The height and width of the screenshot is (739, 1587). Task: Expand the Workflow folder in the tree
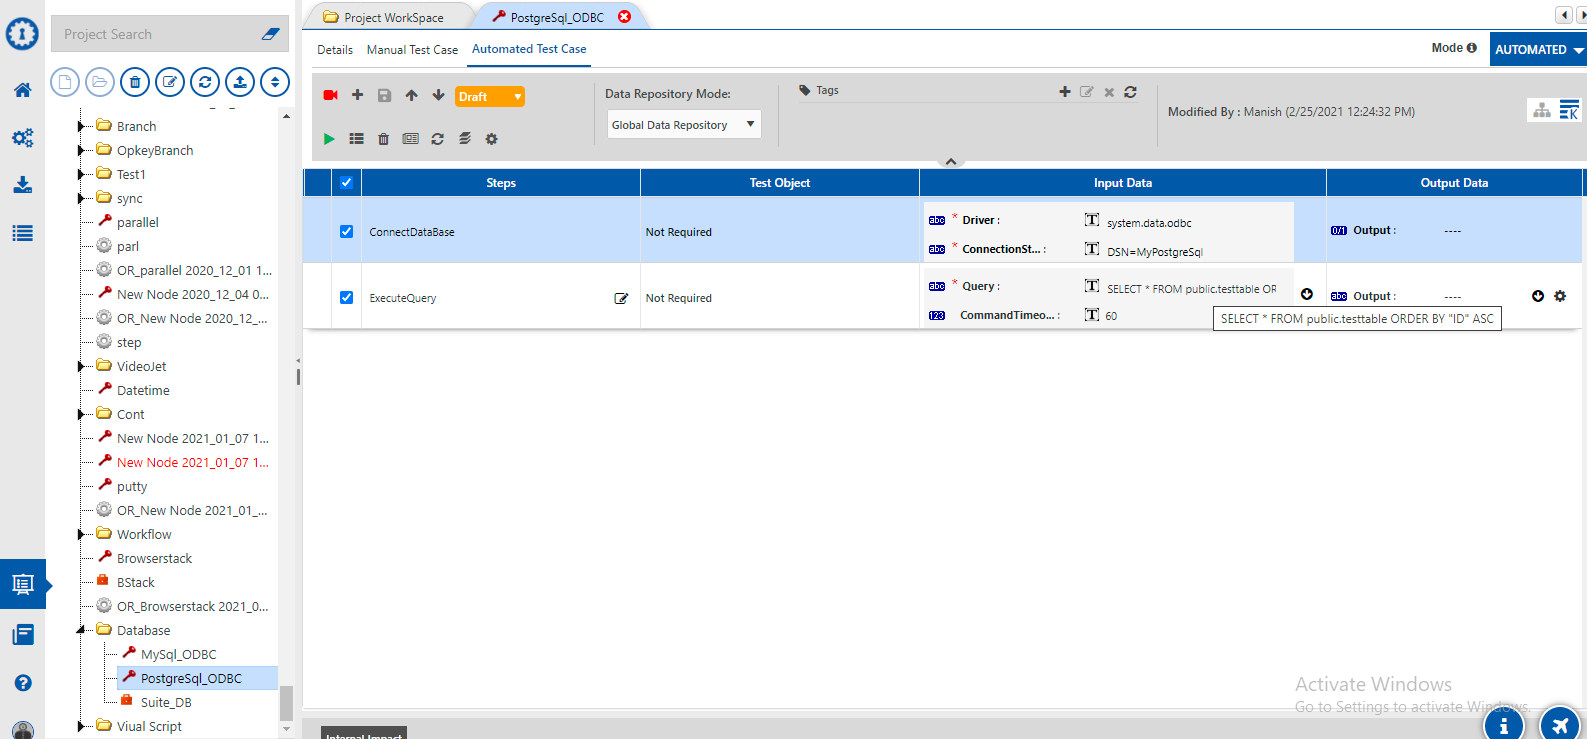click(81, 535)
